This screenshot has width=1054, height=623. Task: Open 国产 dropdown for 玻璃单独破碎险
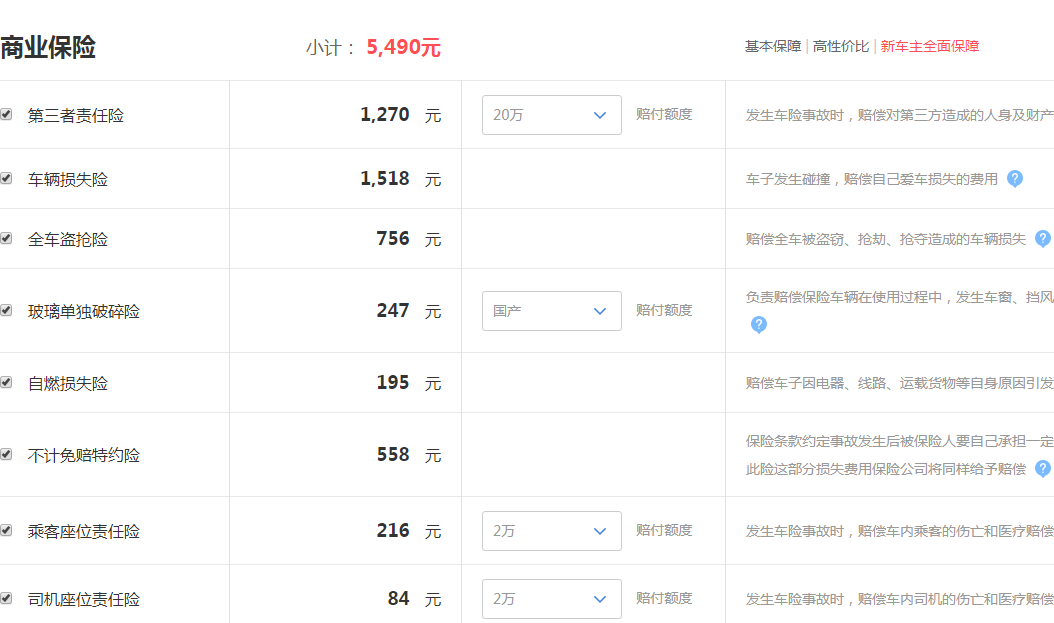click(551, 310)
